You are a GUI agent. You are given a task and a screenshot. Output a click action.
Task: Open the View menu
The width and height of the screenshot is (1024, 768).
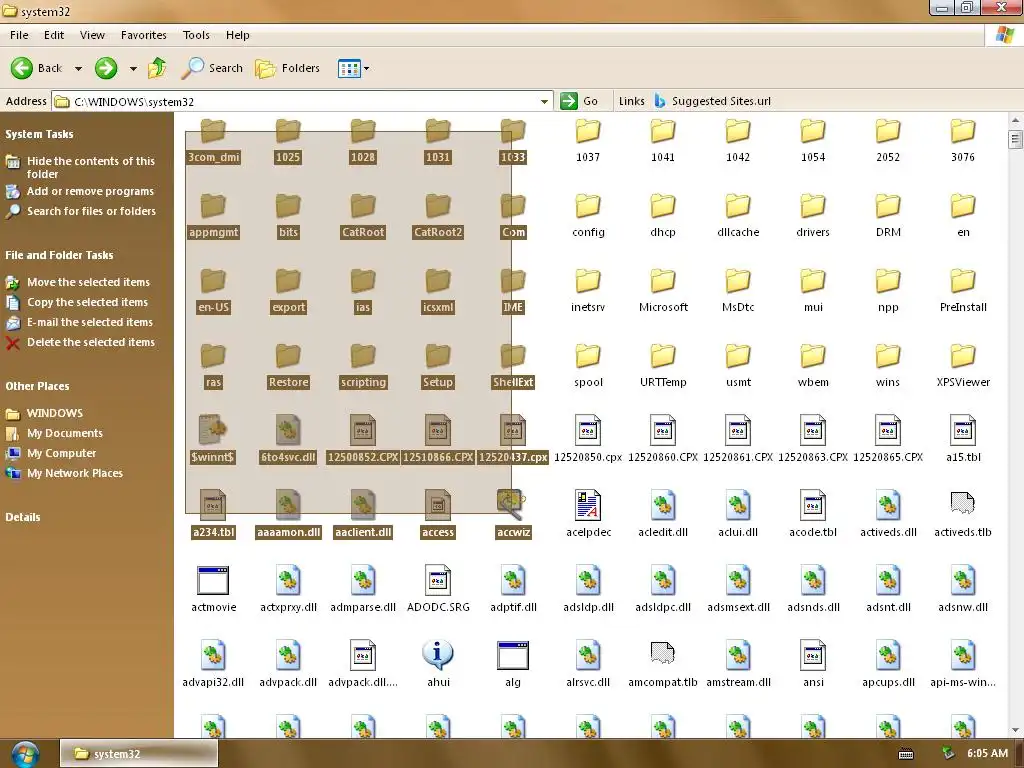click(92, 35)
